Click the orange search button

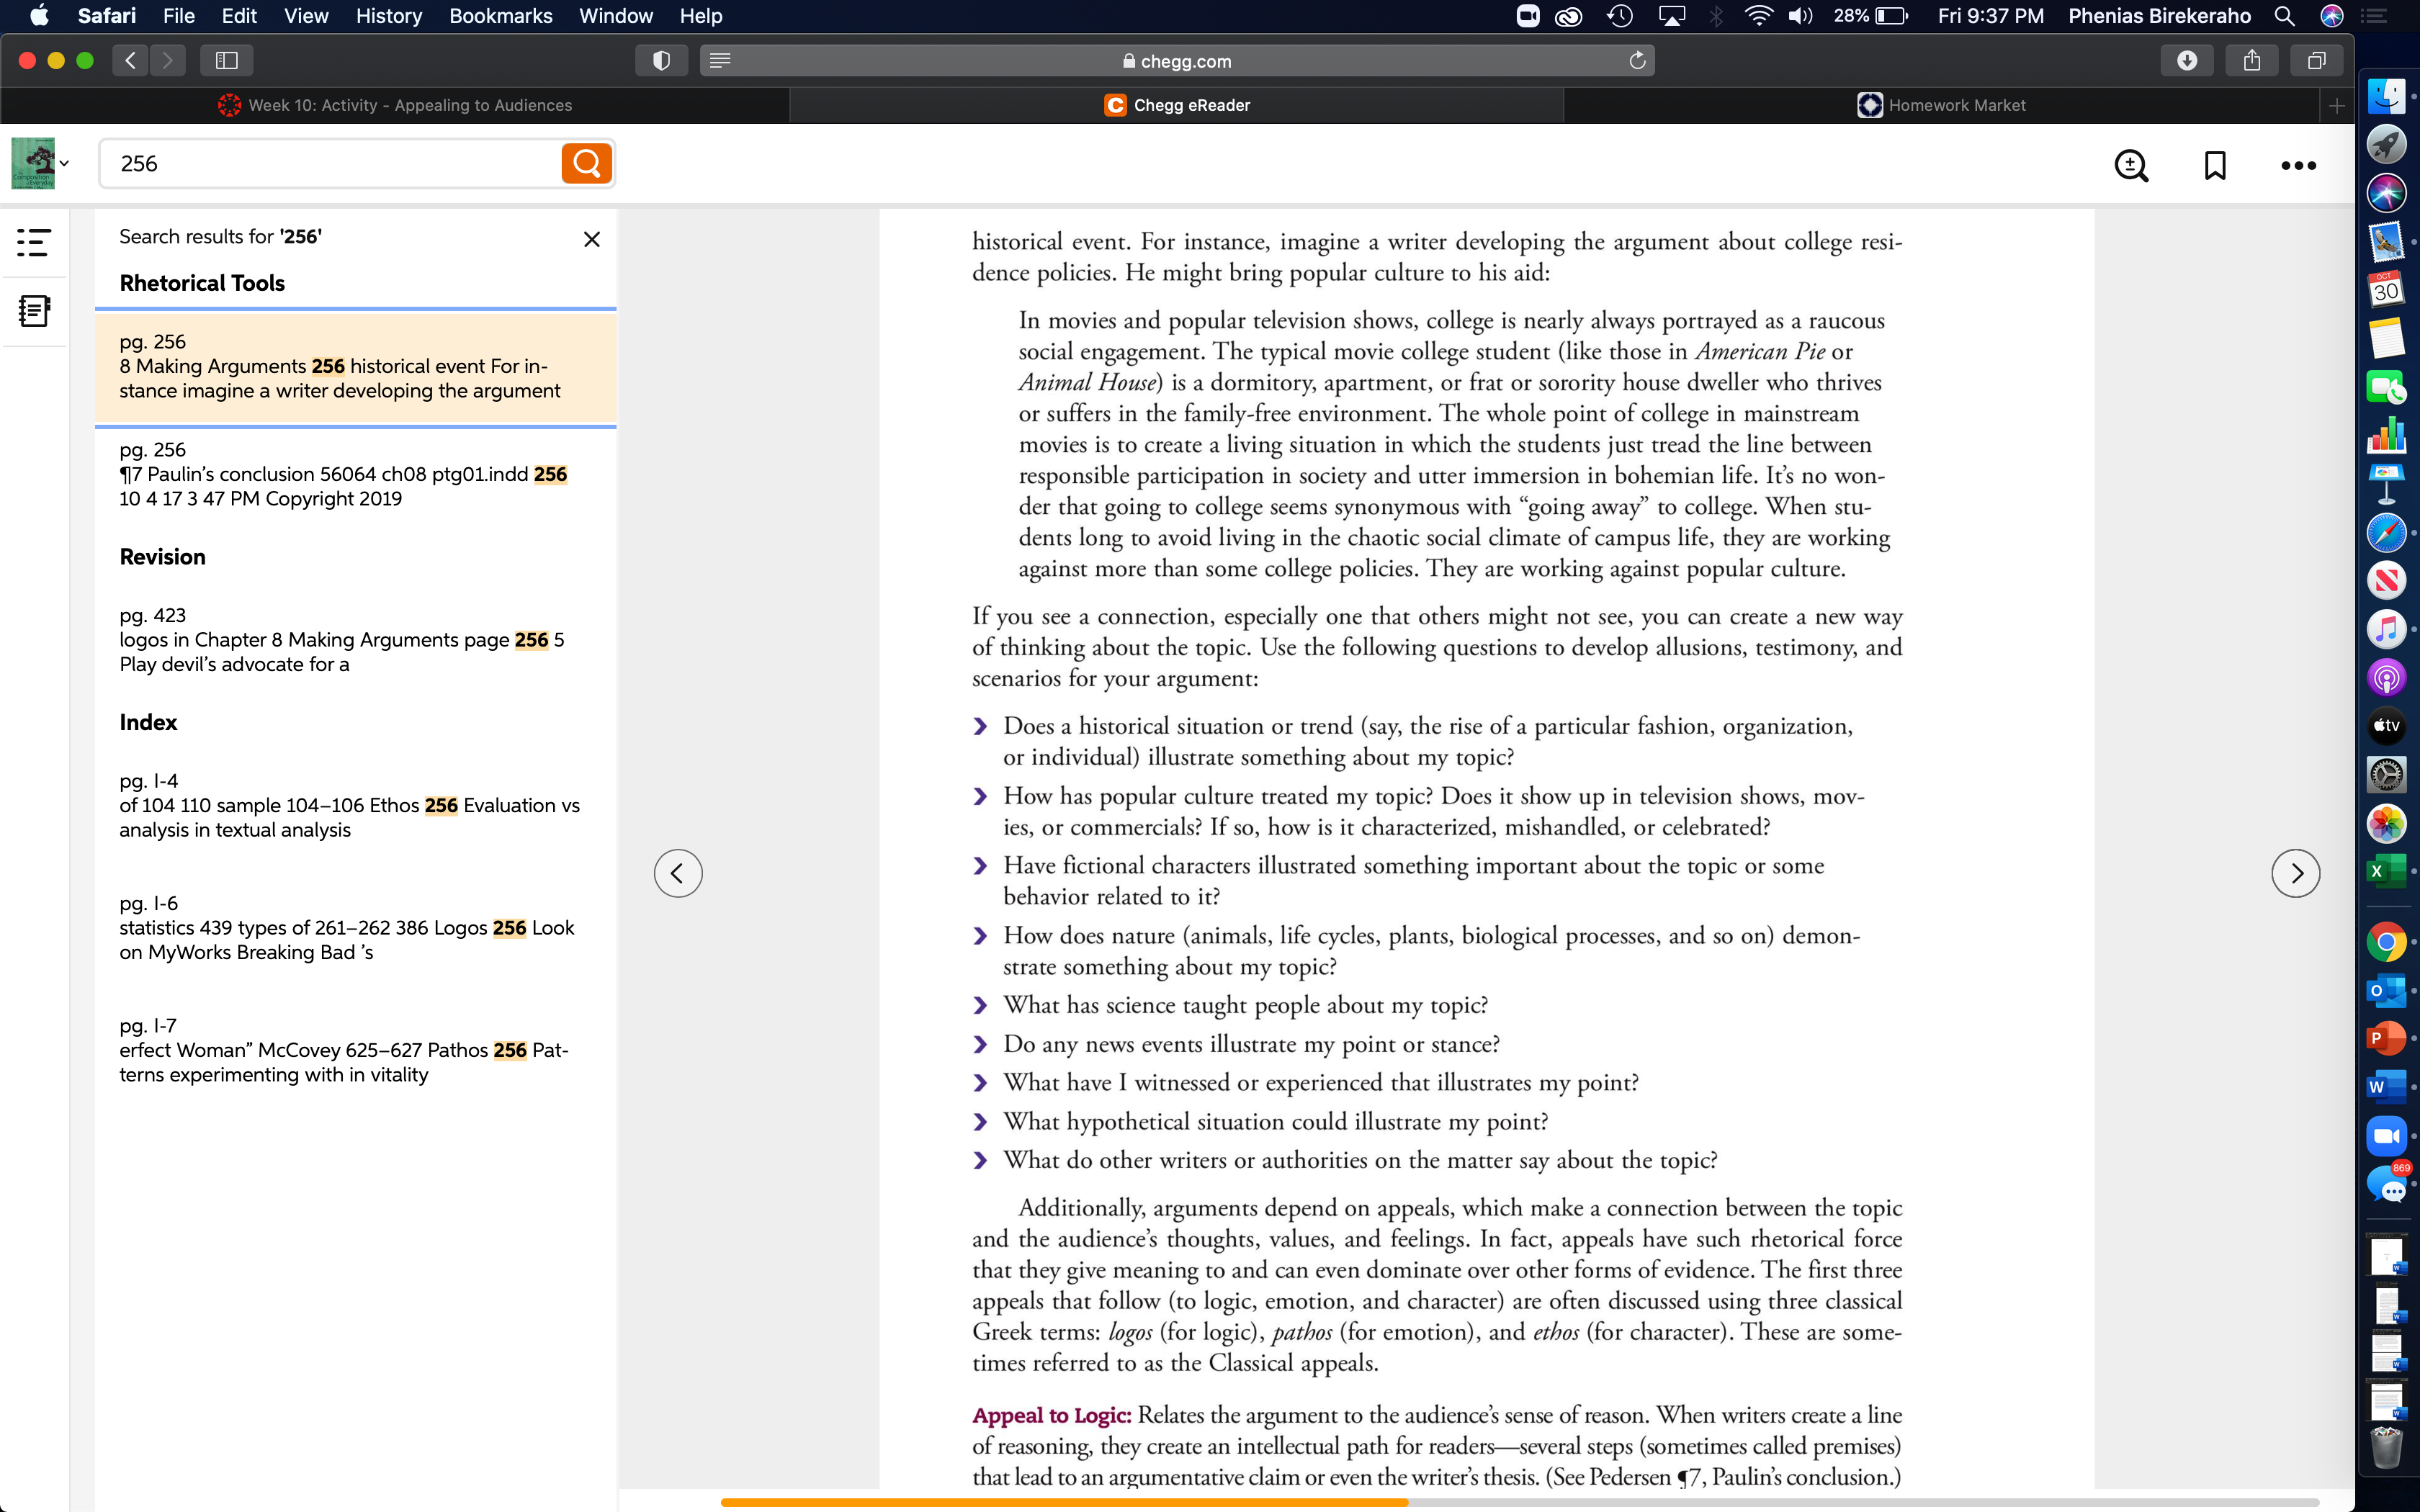pyautogui.click(x=587, y=163)
